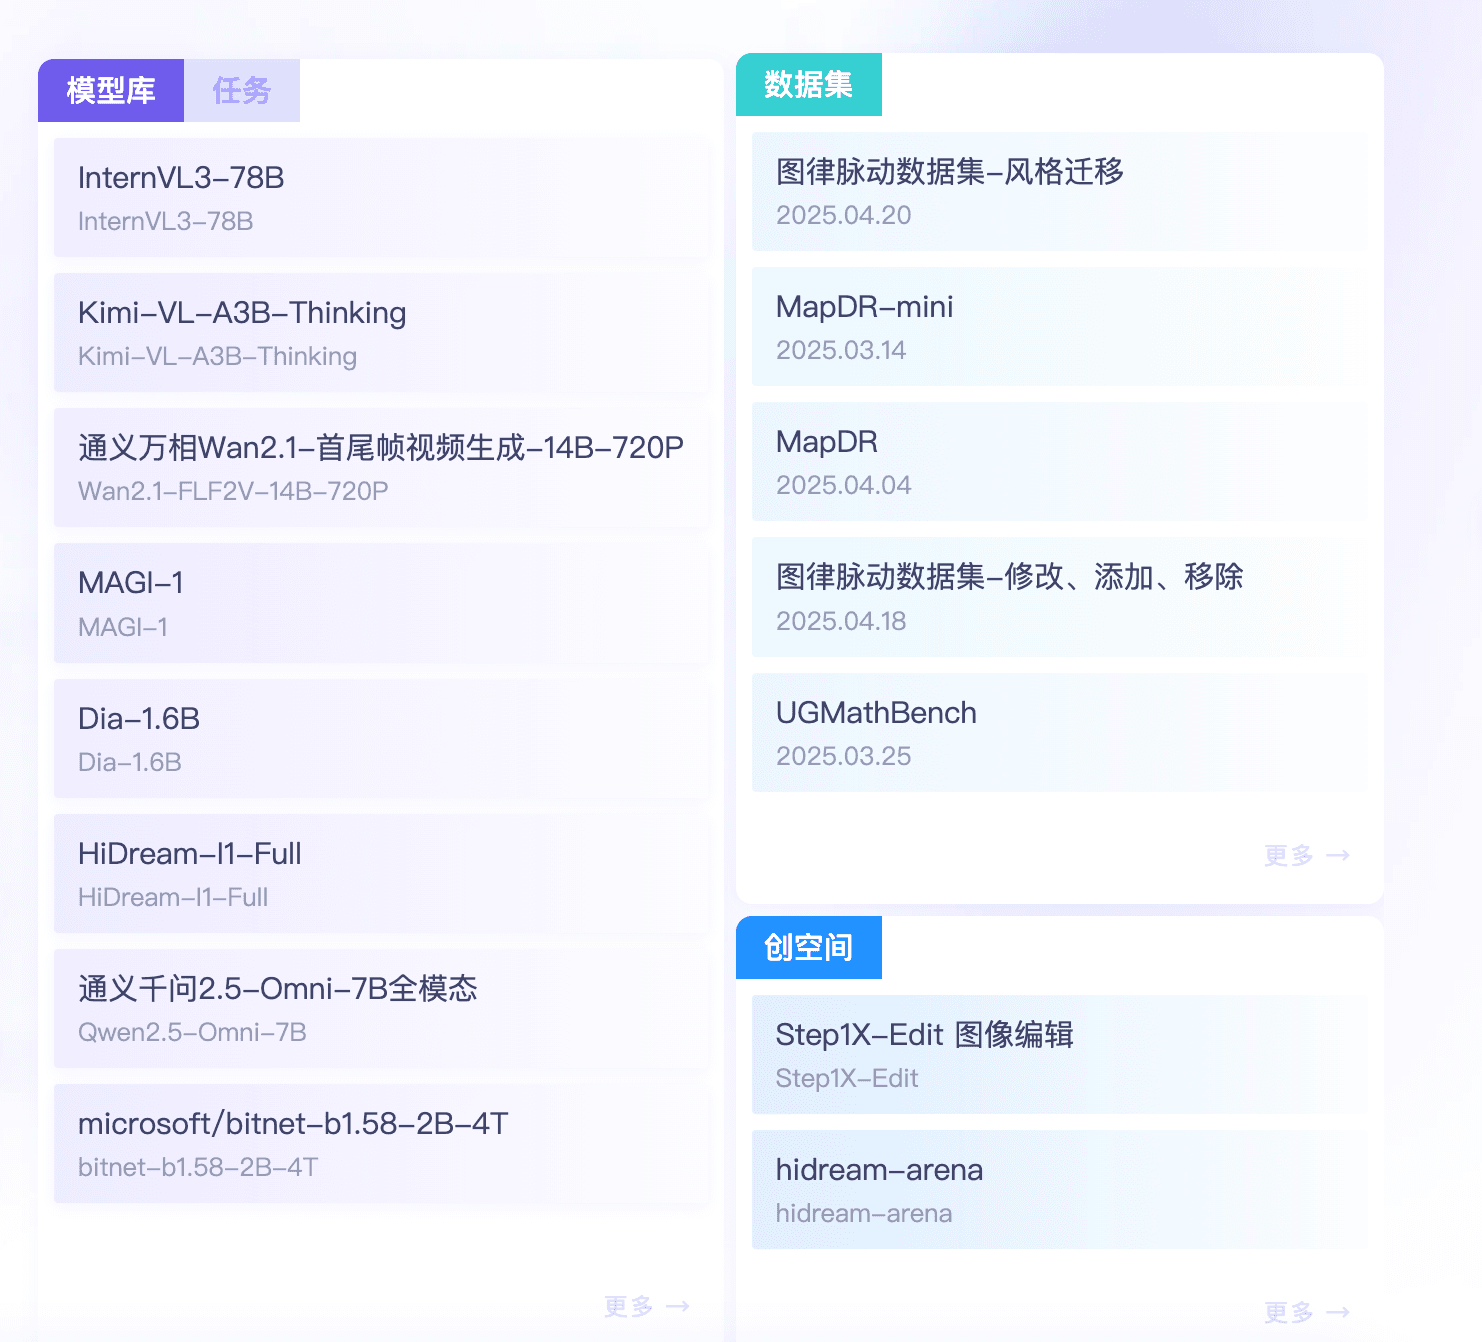The height and width of the screenshot is (1342, 1482).
Task: Open the MapDR-mini dataset
Action: 1060,326
